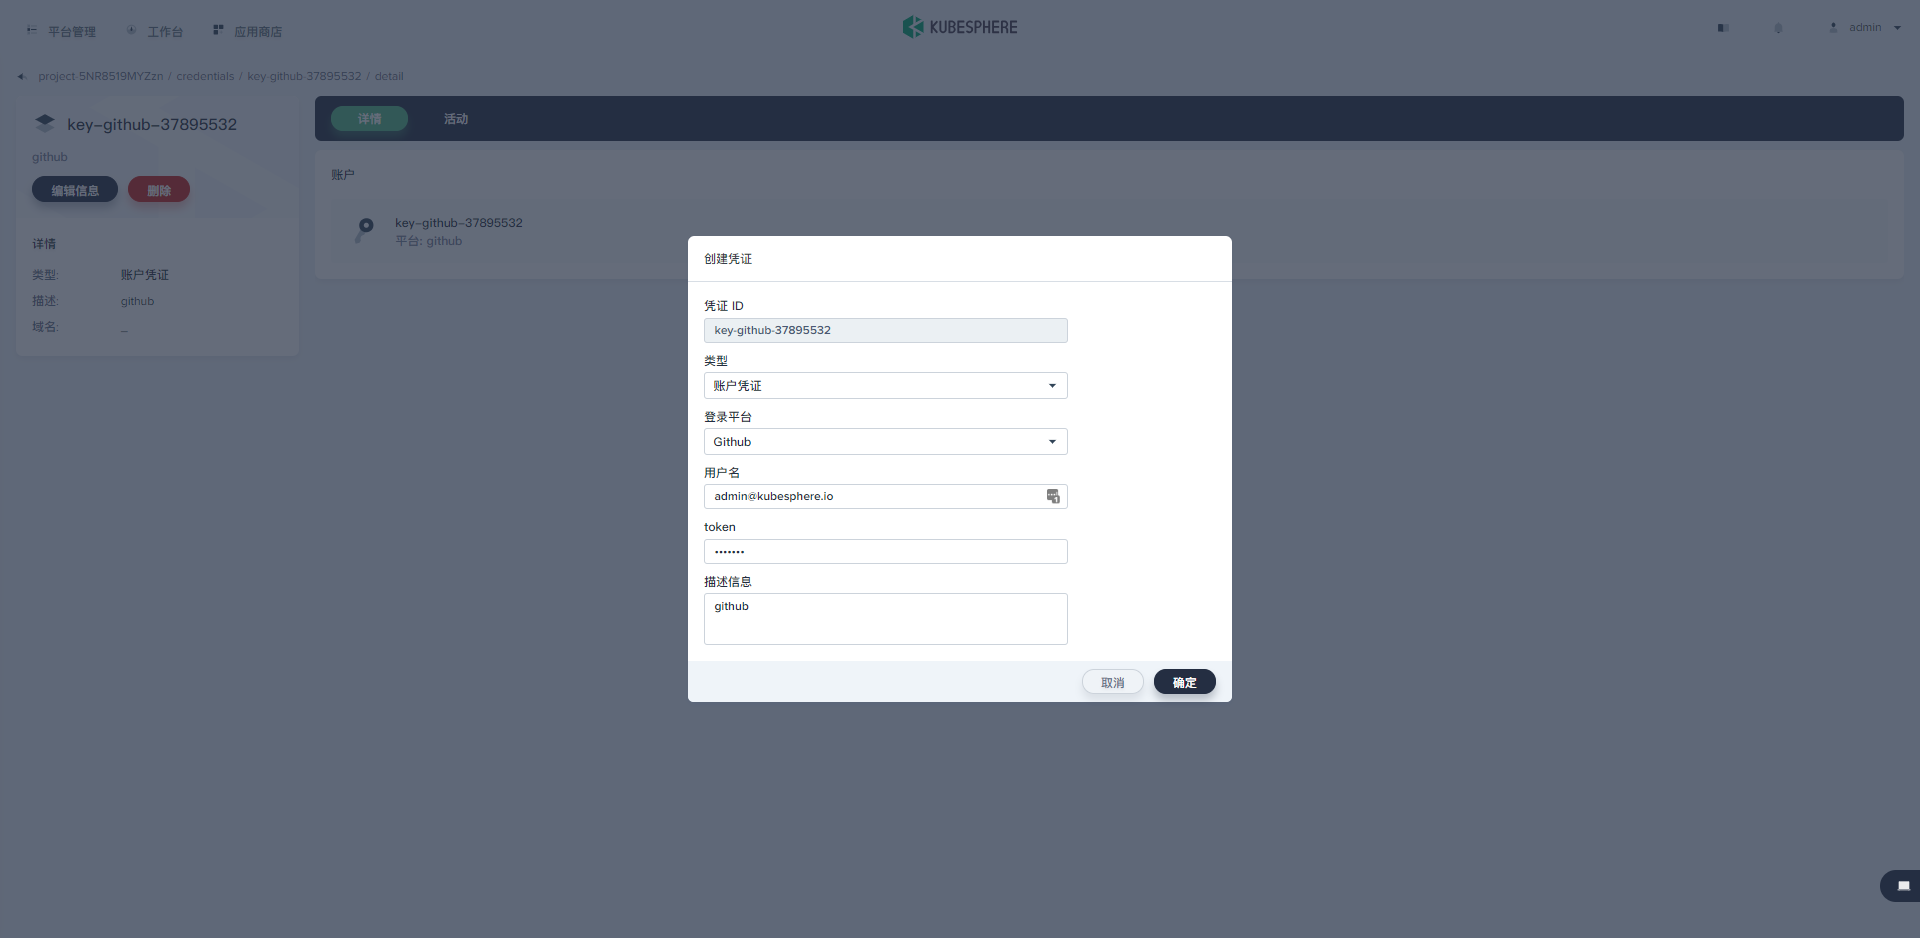Click the 编辑信息 button
The width and height of the screenshot is (1920, 938).
click(x=75, y=190)
